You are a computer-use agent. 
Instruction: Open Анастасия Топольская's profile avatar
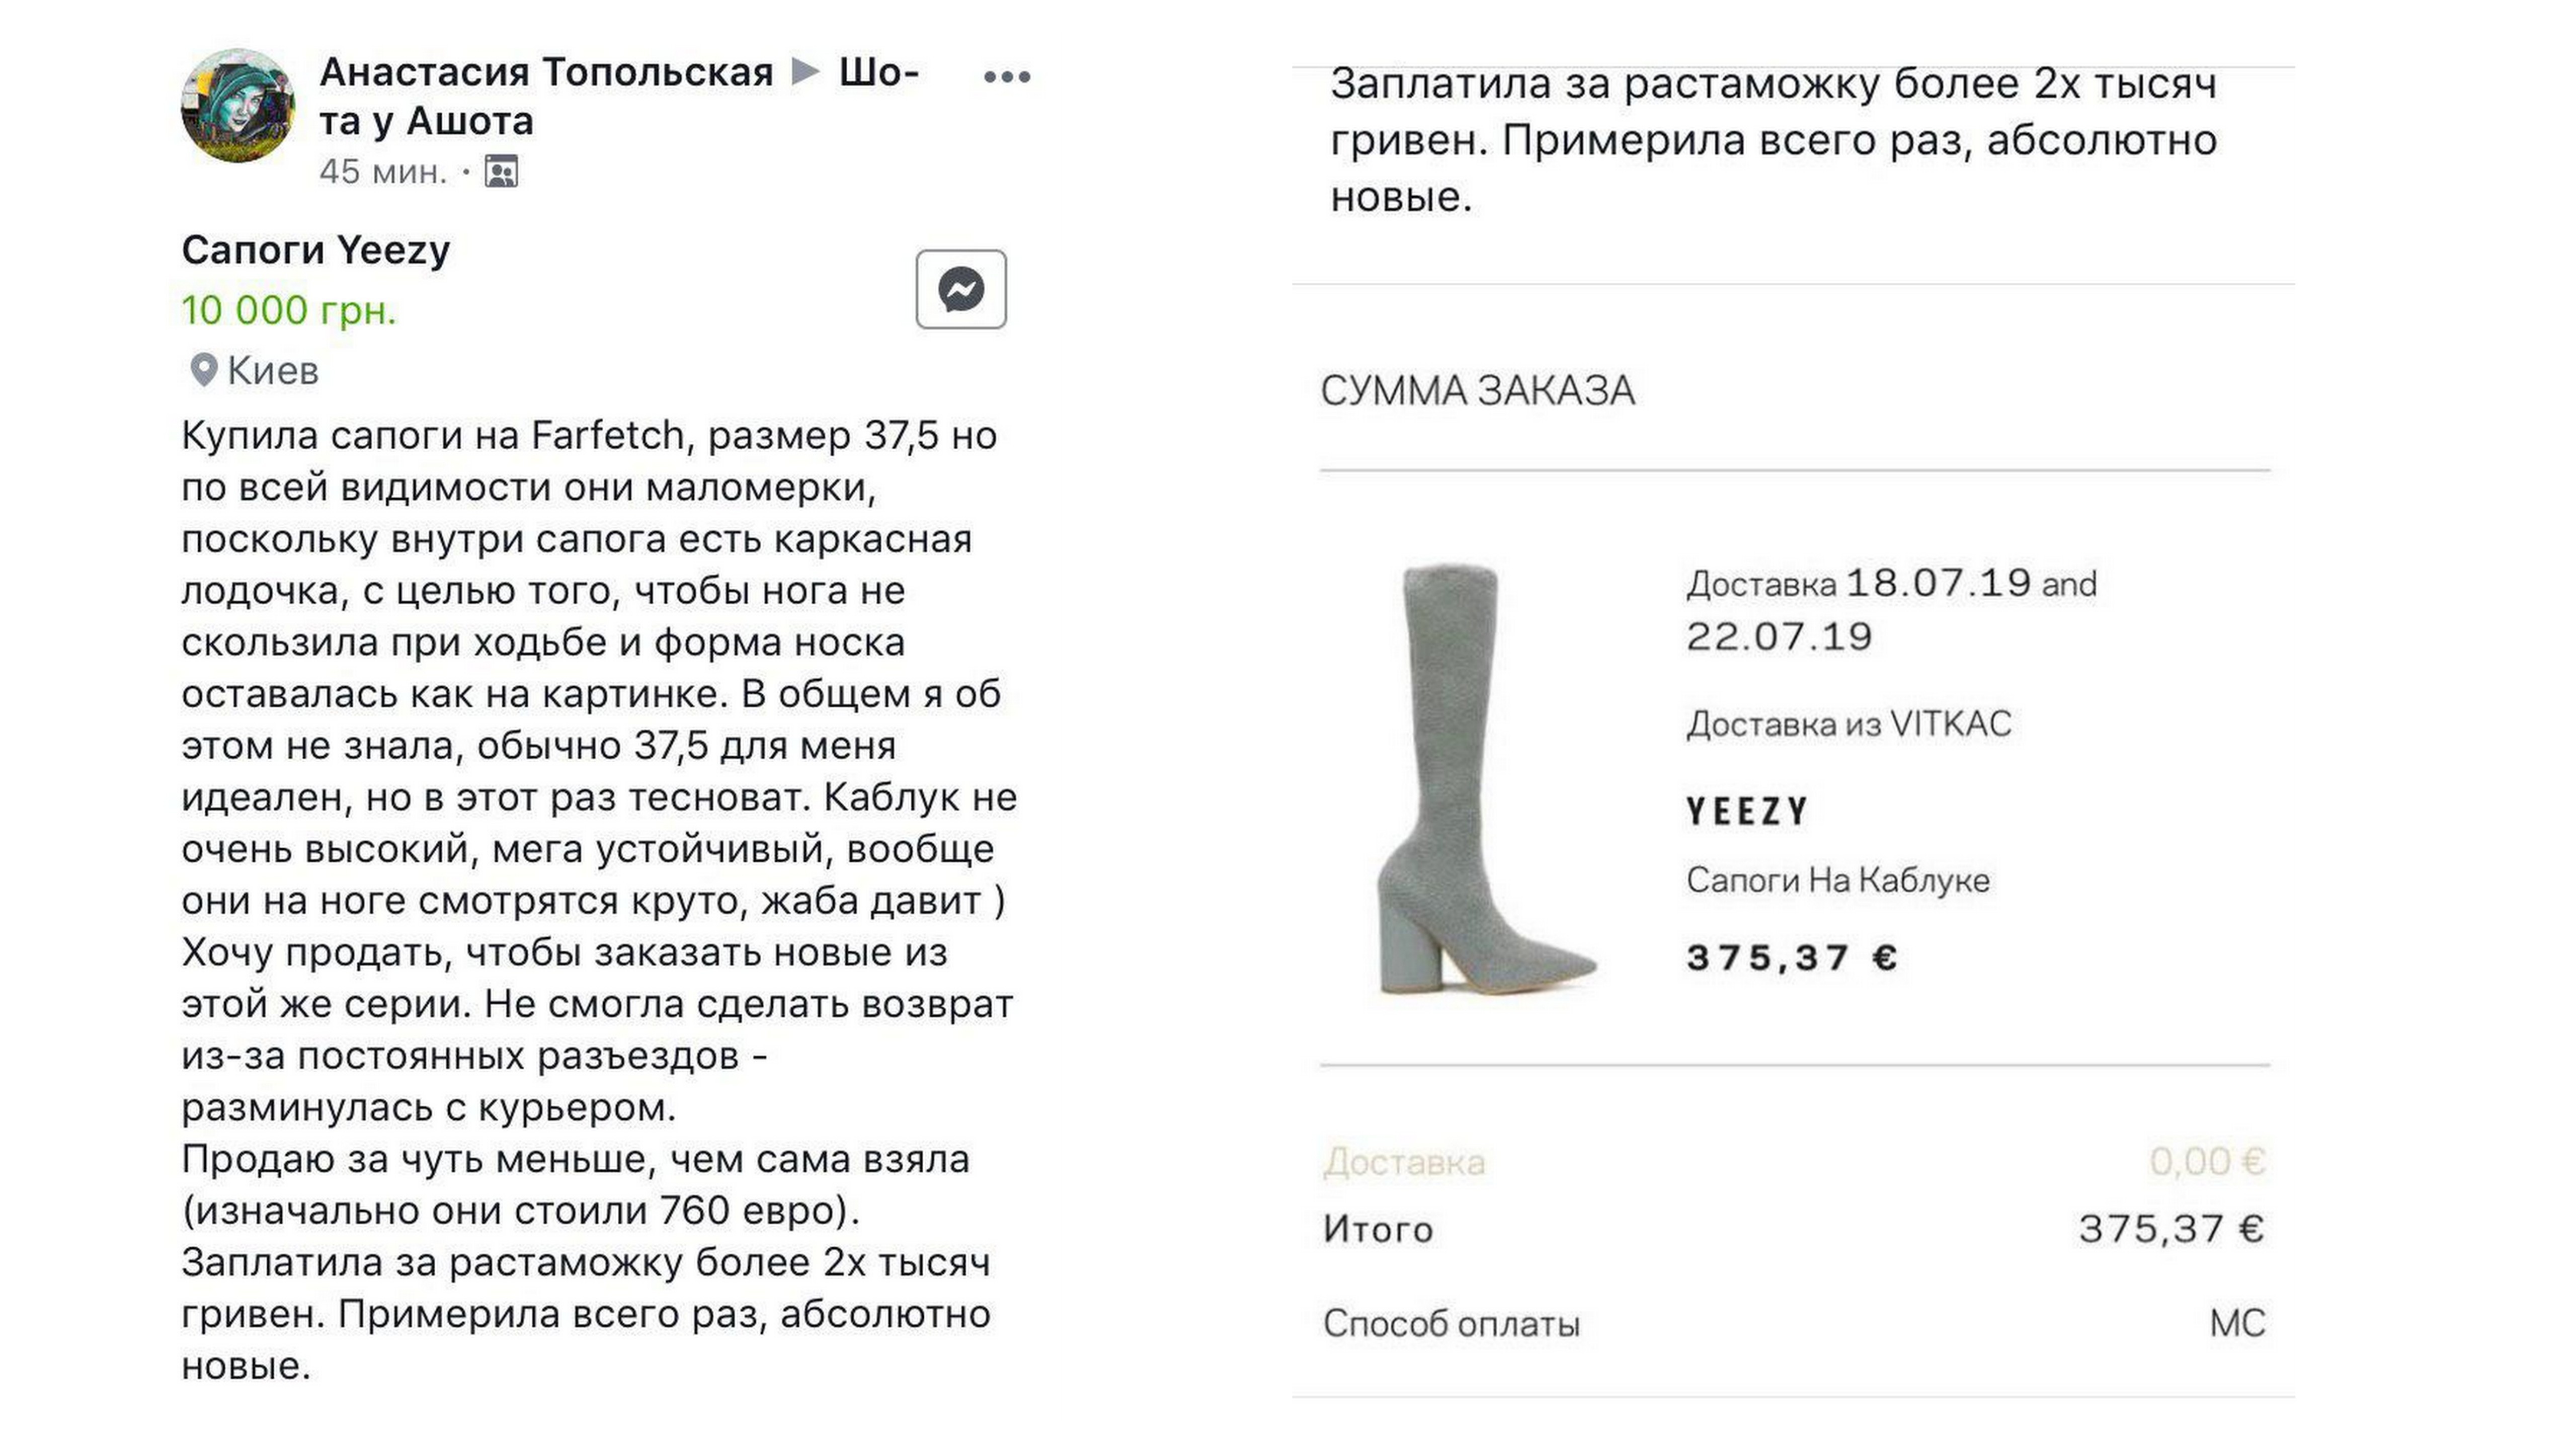(x=238, y=106)
